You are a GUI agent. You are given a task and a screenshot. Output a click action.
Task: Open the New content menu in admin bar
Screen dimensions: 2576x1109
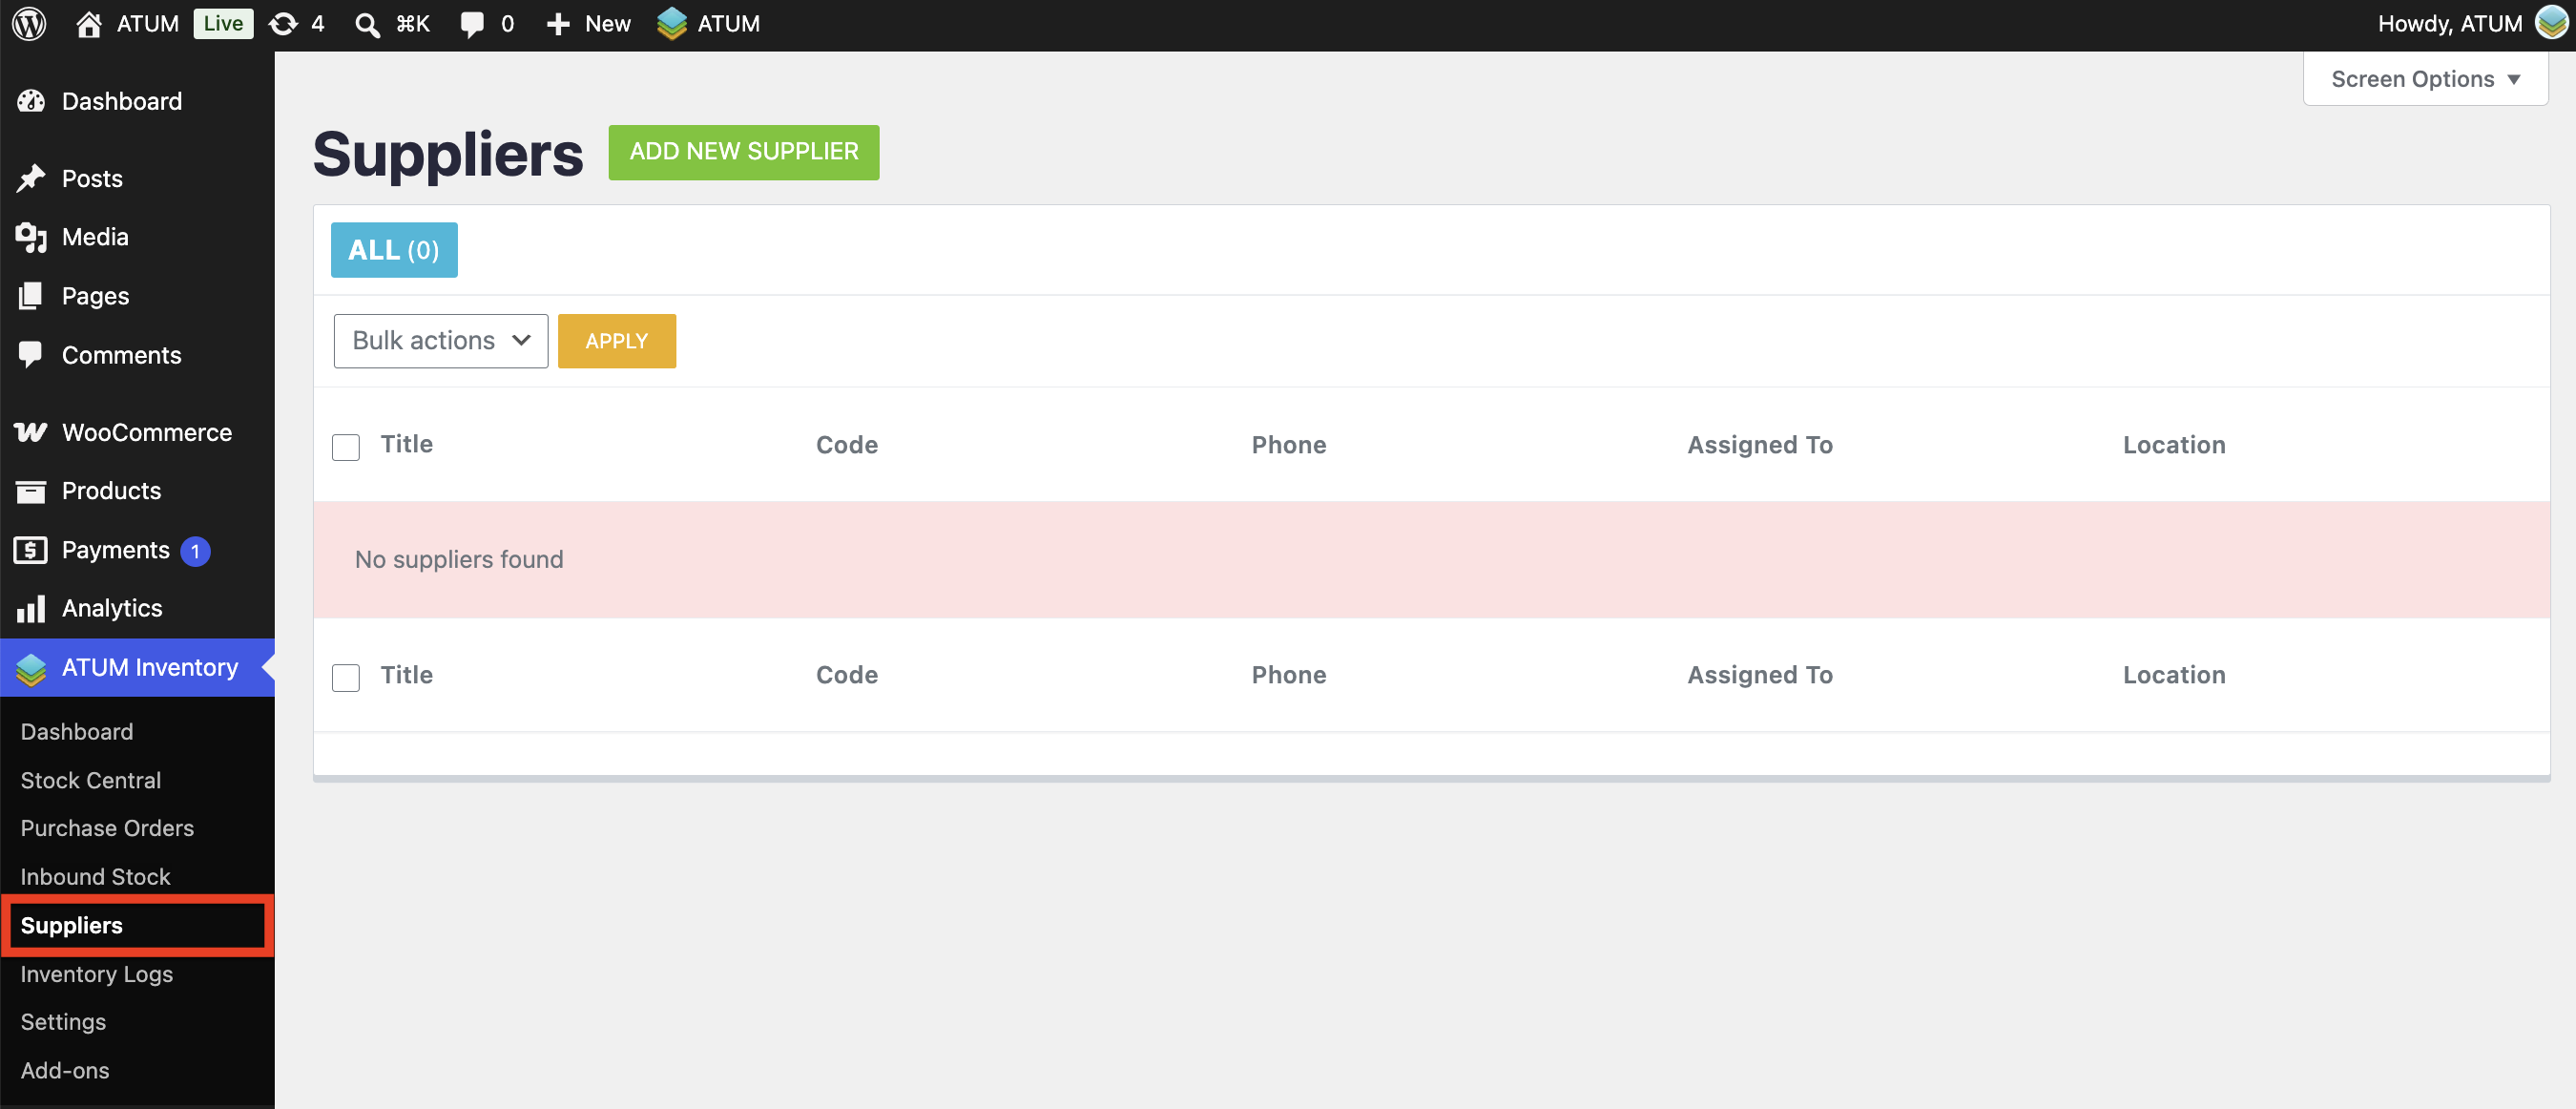pos(589,24)
